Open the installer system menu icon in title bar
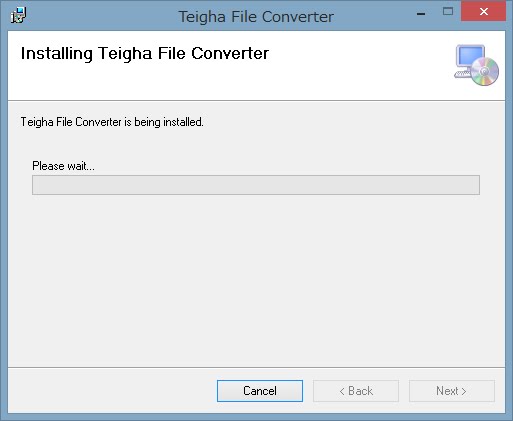The height and width of the screenshot is (421, 513). tap(18, 15)
